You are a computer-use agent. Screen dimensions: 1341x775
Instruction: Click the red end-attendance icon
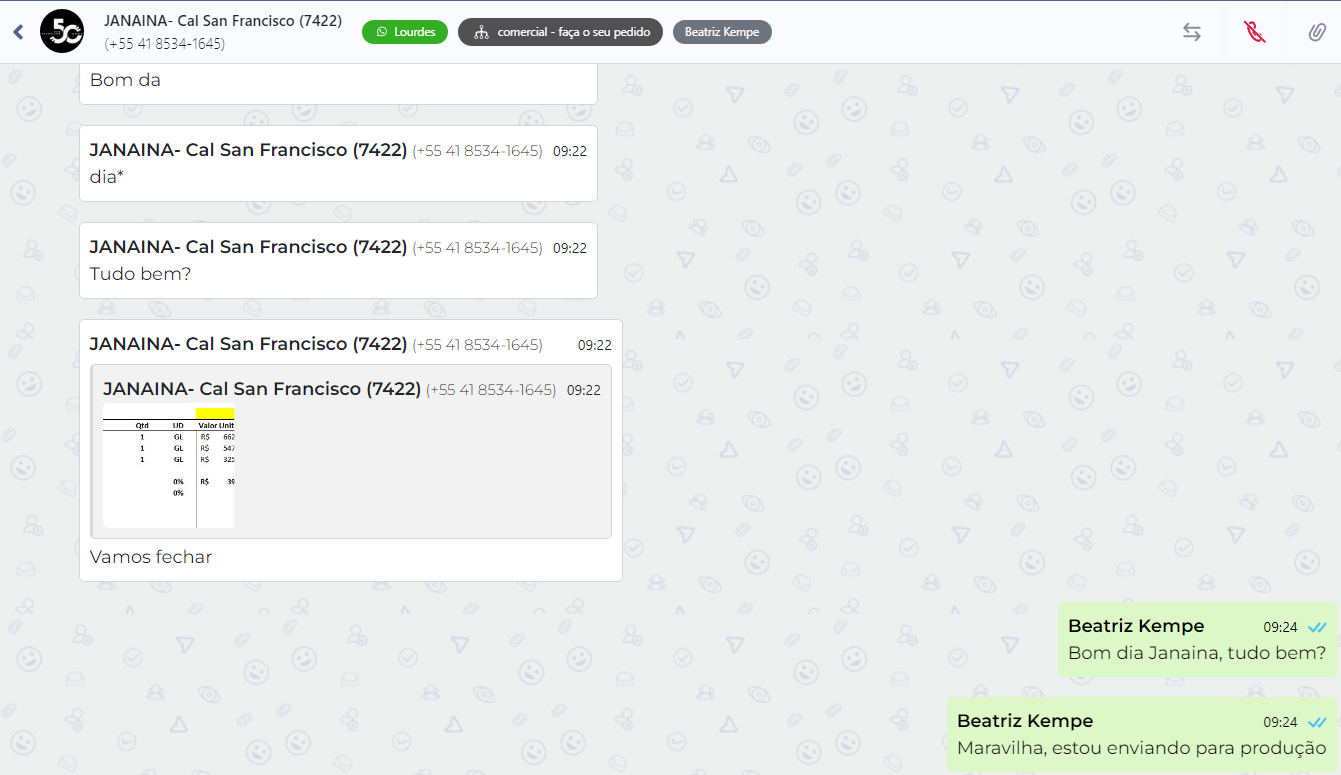click(x=1254, y=32)
